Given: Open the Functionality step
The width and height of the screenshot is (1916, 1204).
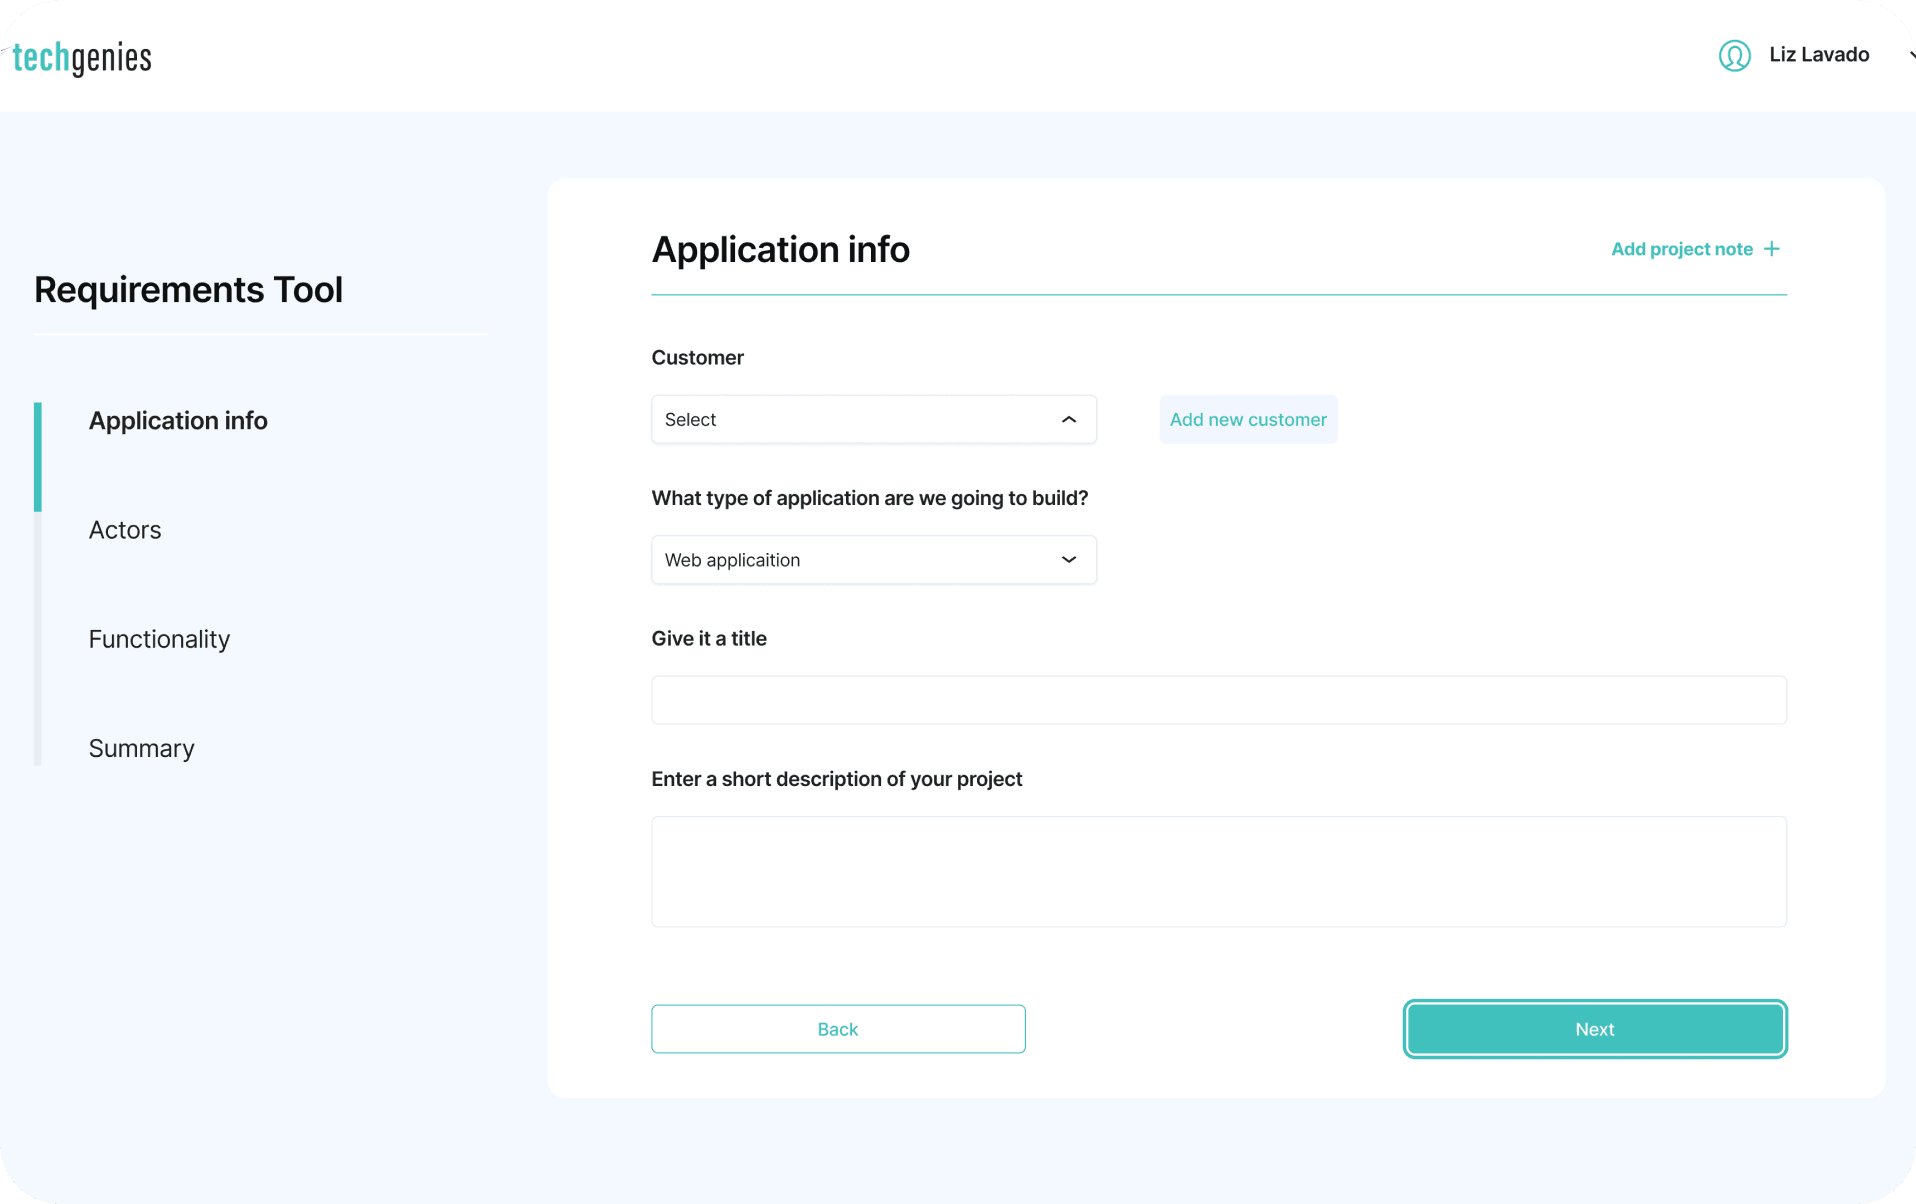Looking at the screenshot, I should coord(159,639).
